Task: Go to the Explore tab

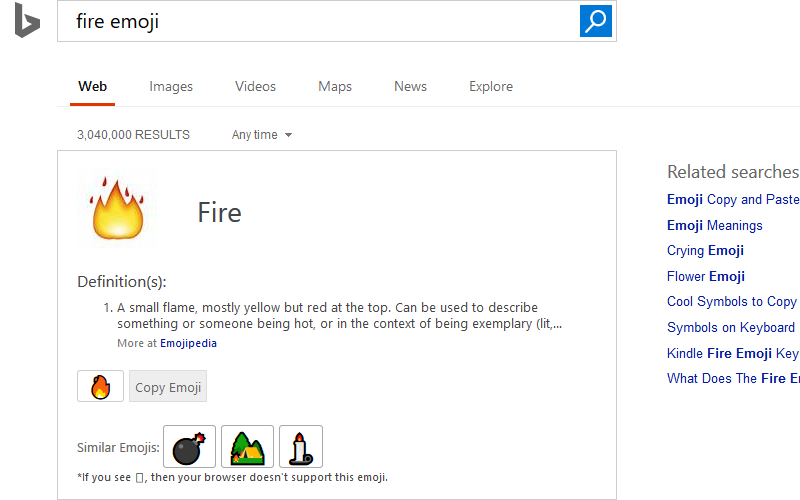Action: (491, 86)
